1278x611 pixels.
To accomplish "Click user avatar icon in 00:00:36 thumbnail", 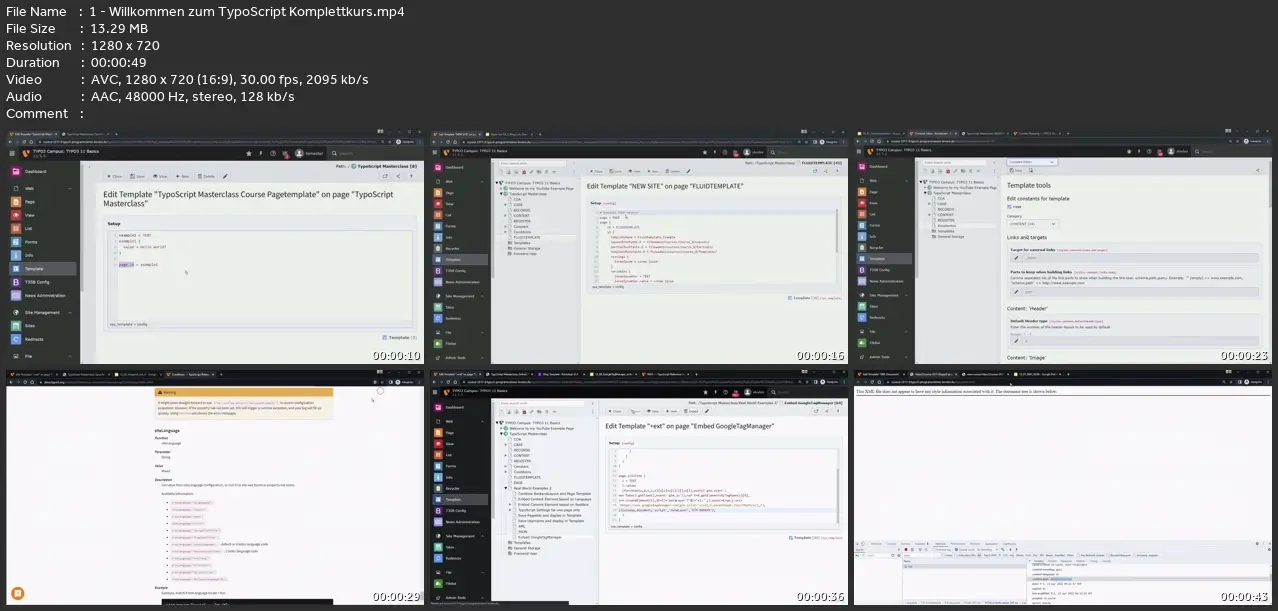I will 747,392.
